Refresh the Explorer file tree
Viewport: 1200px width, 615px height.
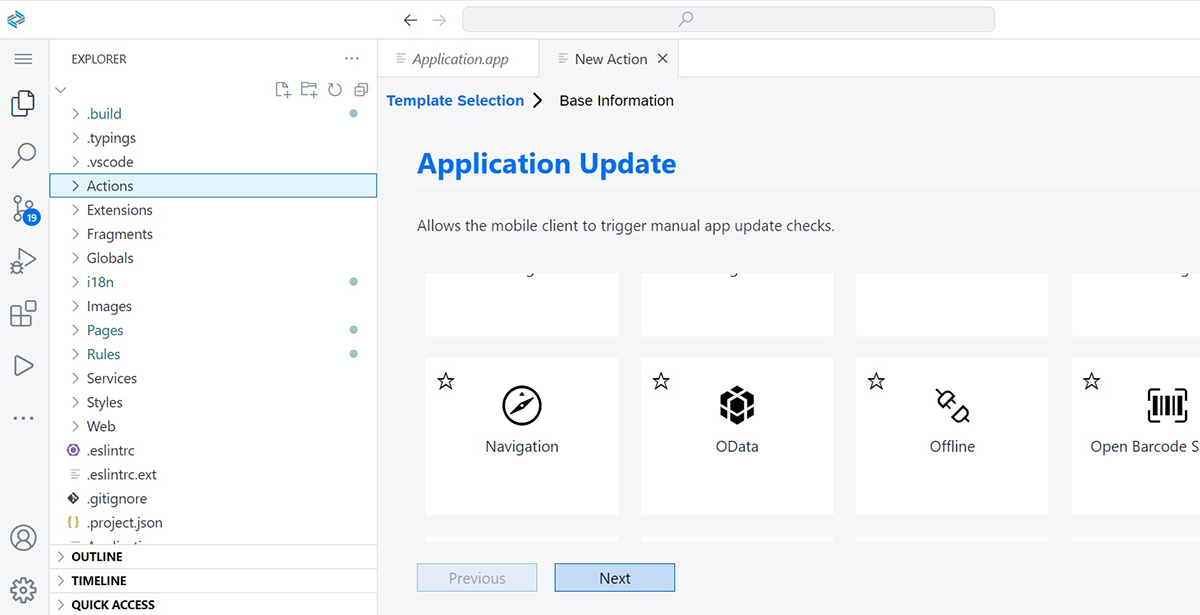point(335,90)
